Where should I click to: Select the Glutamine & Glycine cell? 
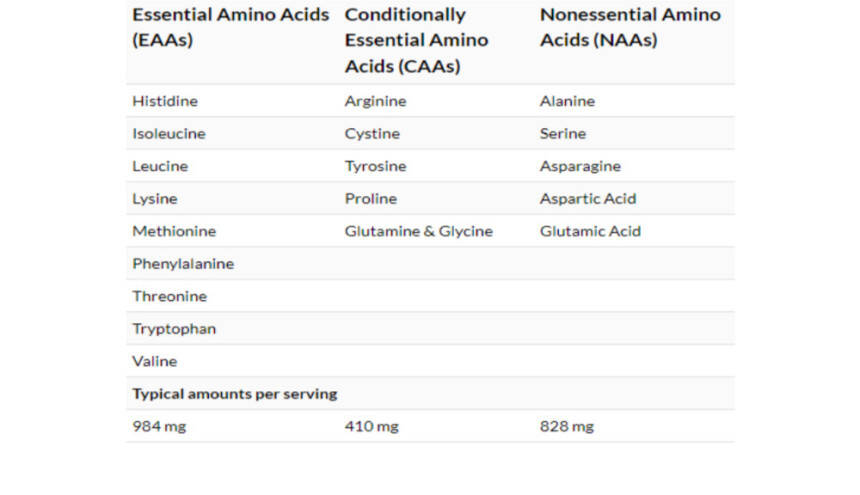tap(419, 231)
